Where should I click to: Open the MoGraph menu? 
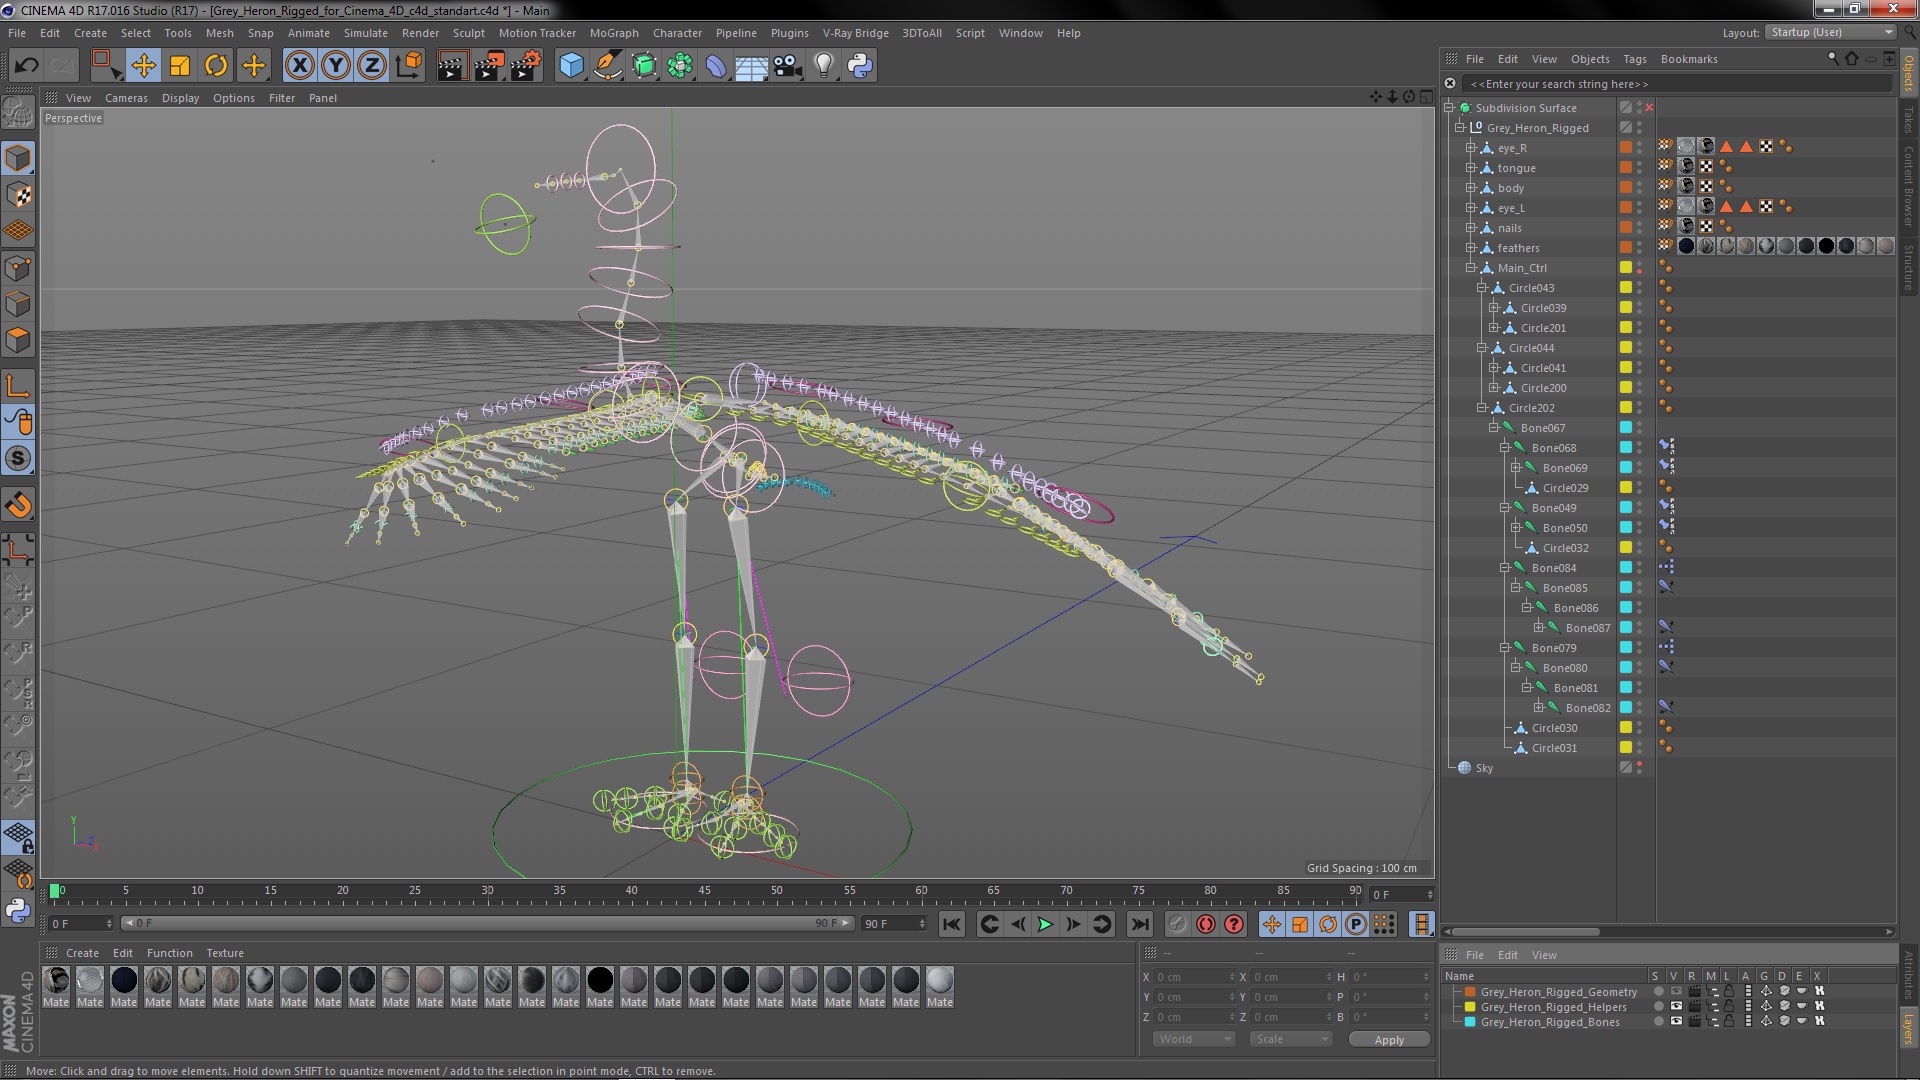click(x=614, y=33)
